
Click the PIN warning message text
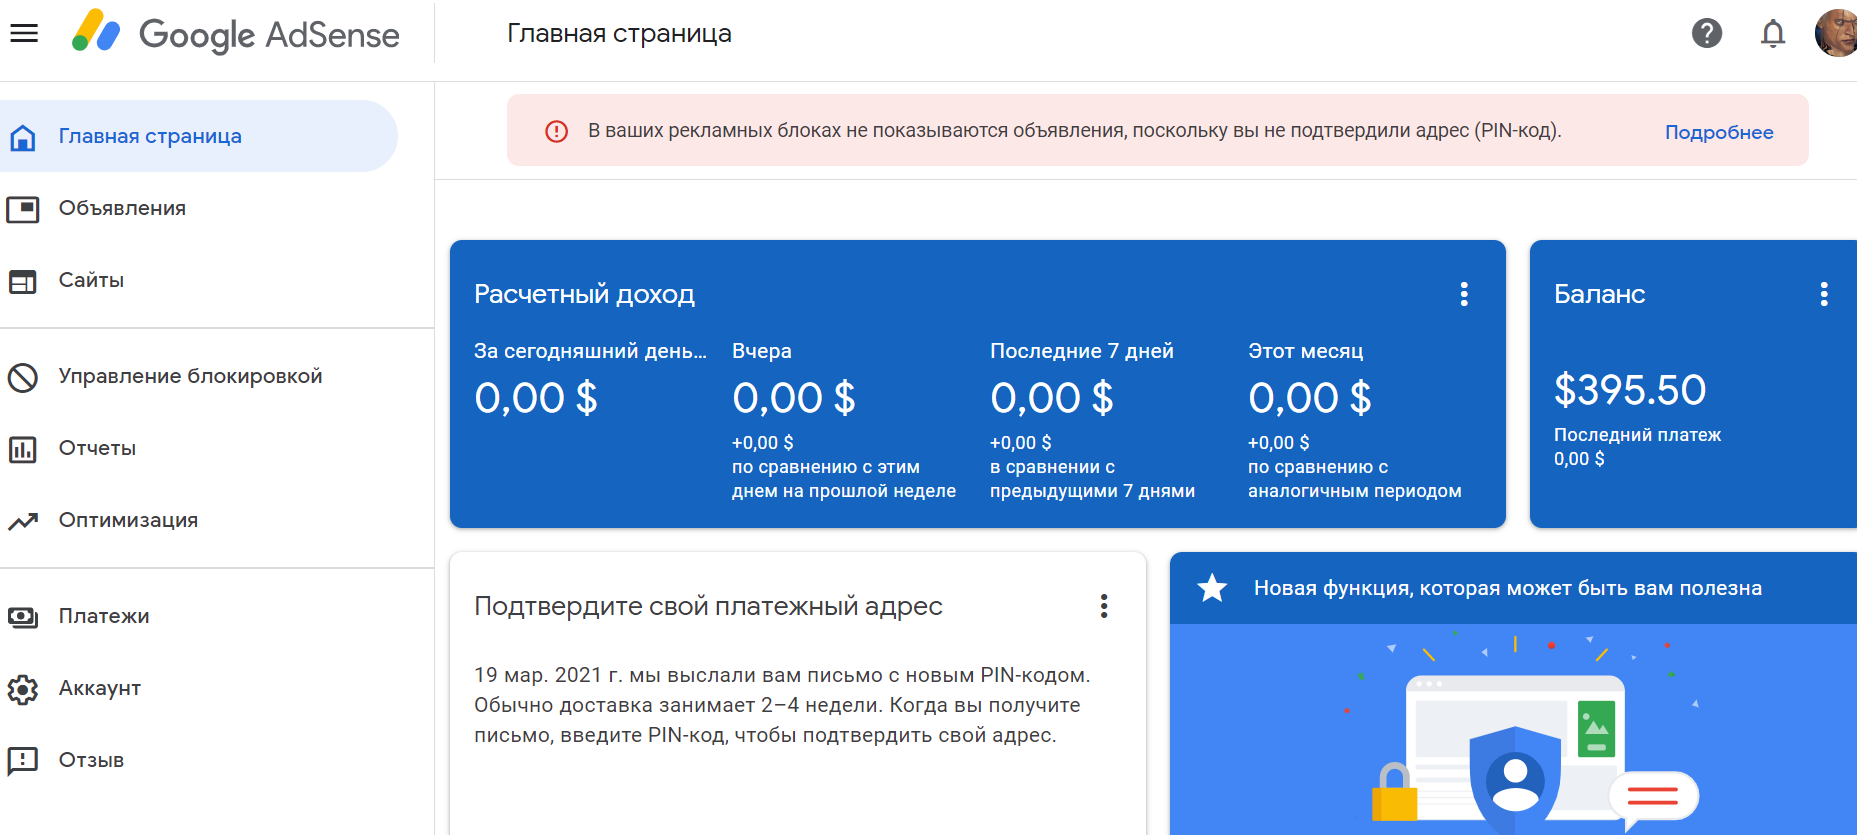coord(1075,130)
